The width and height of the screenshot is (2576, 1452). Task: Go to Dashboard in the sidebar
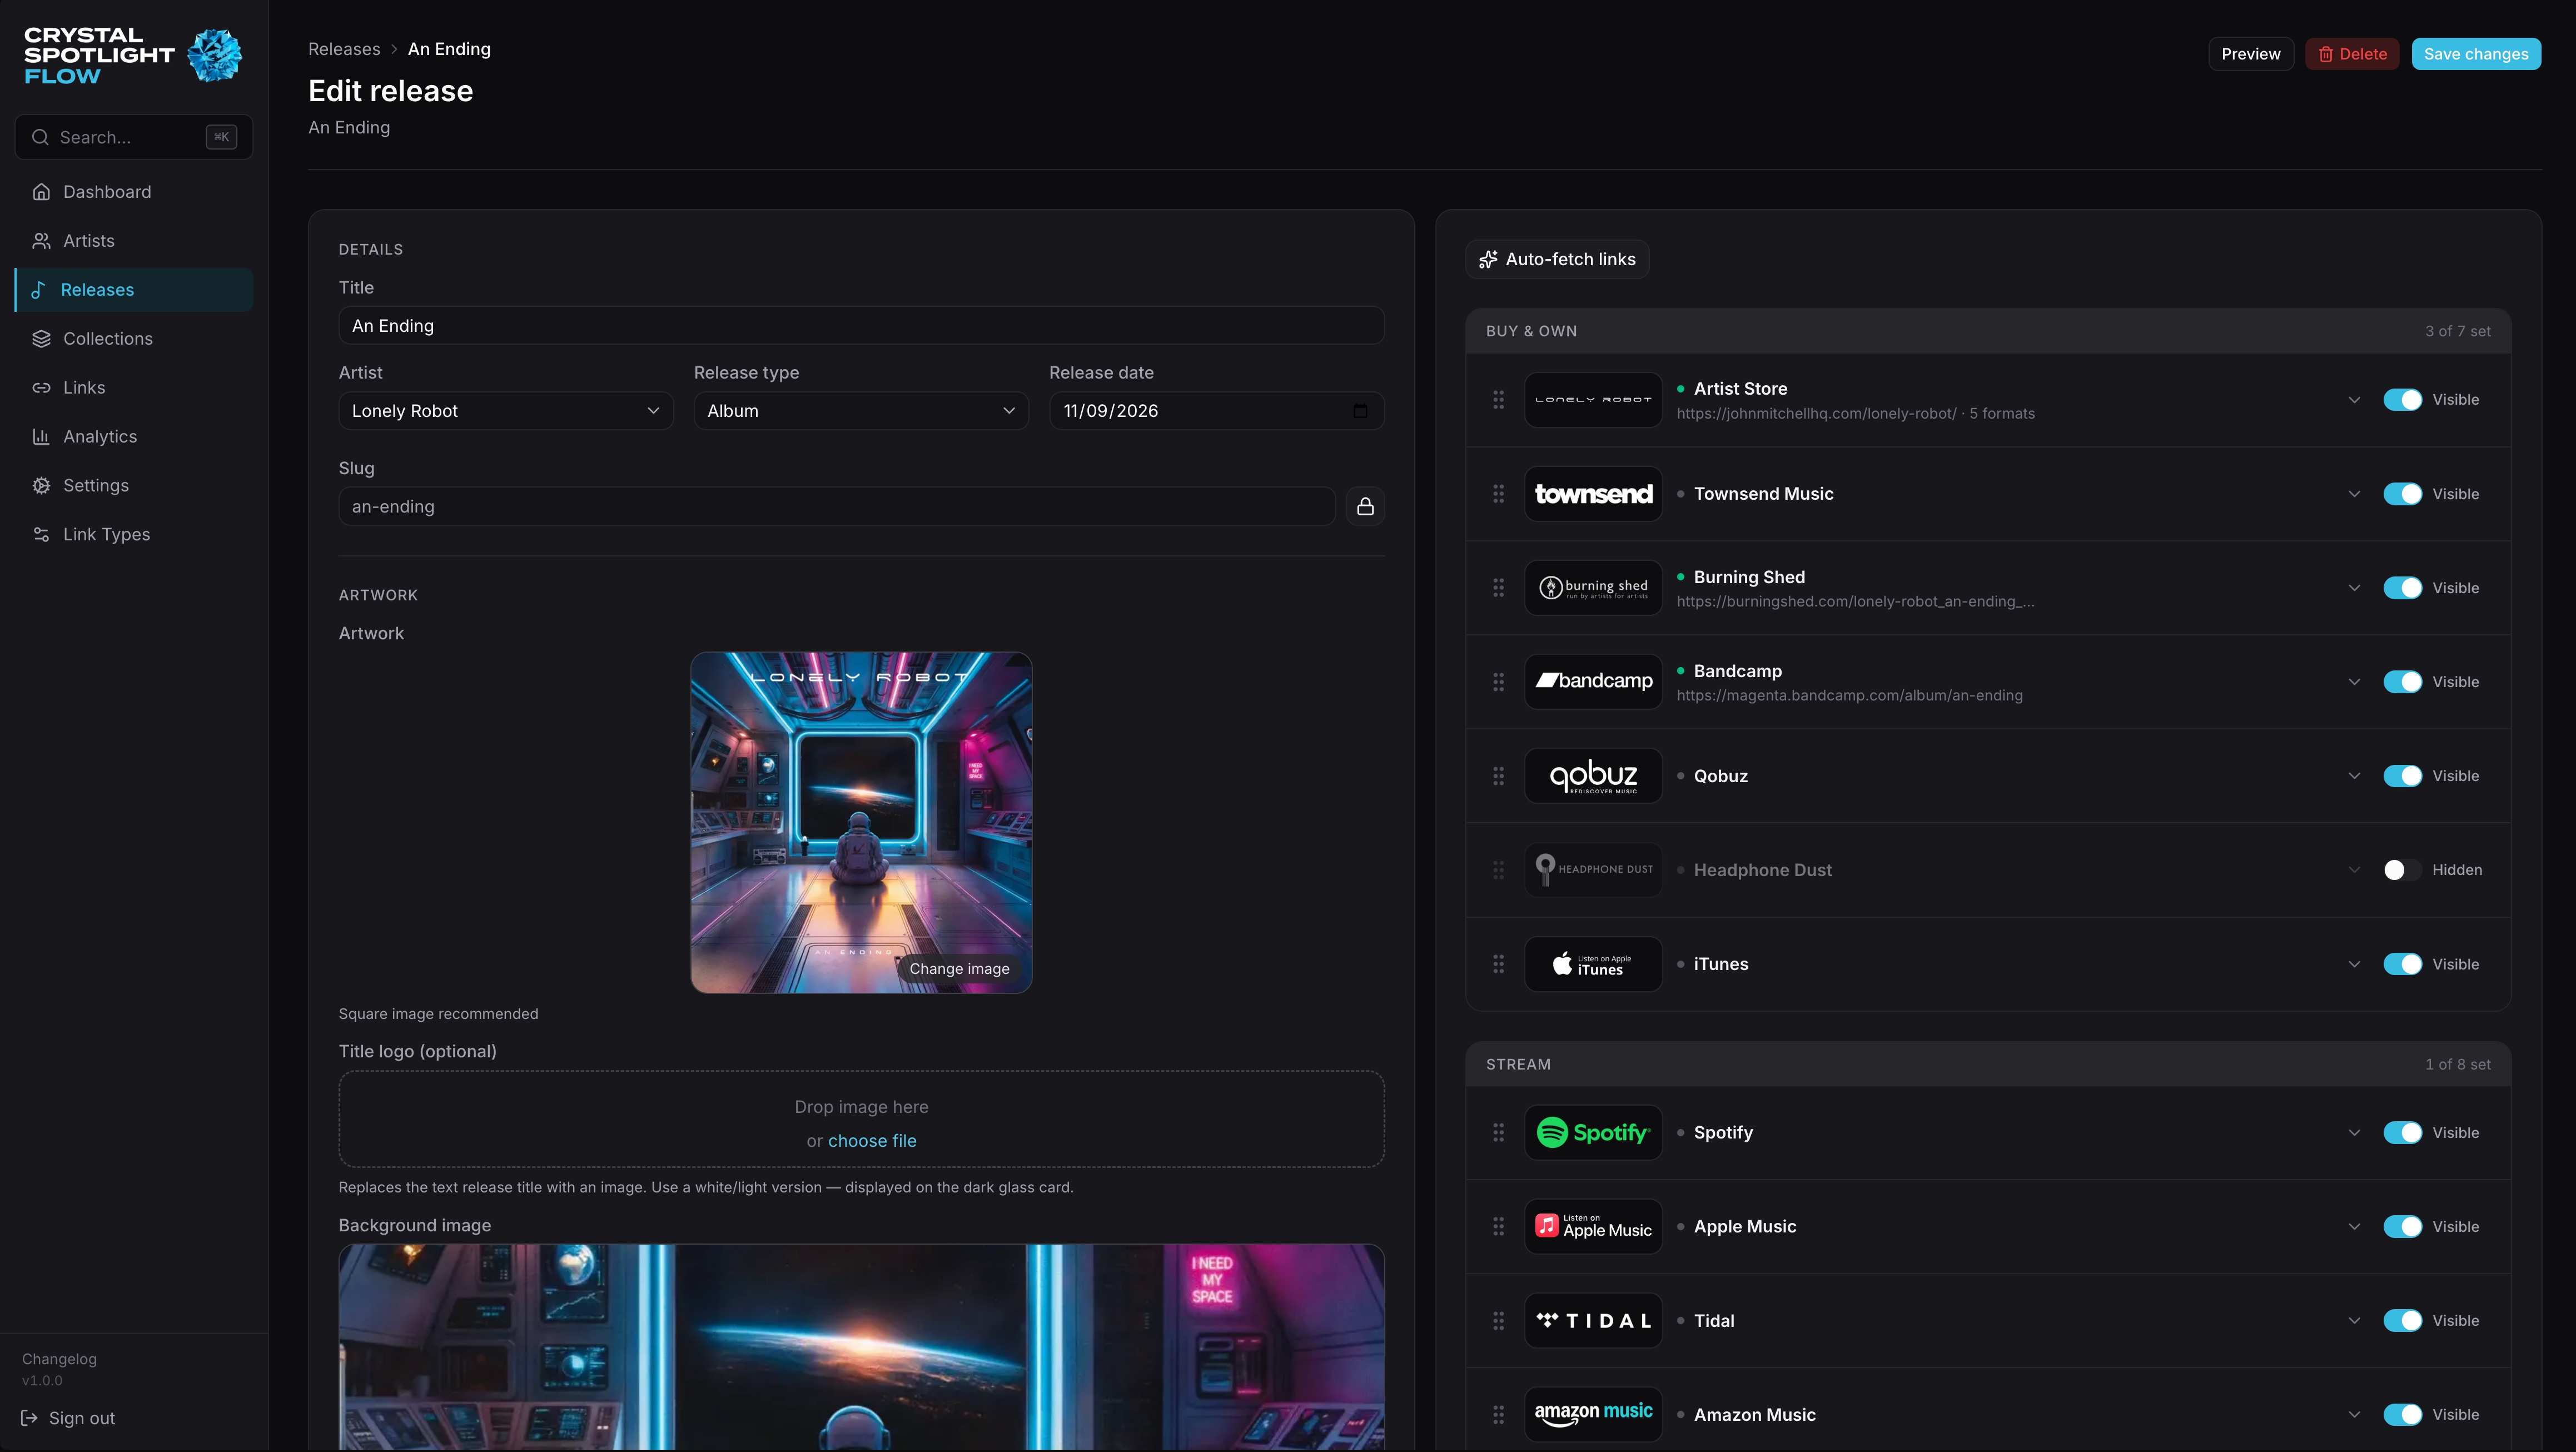coord(134,192)
